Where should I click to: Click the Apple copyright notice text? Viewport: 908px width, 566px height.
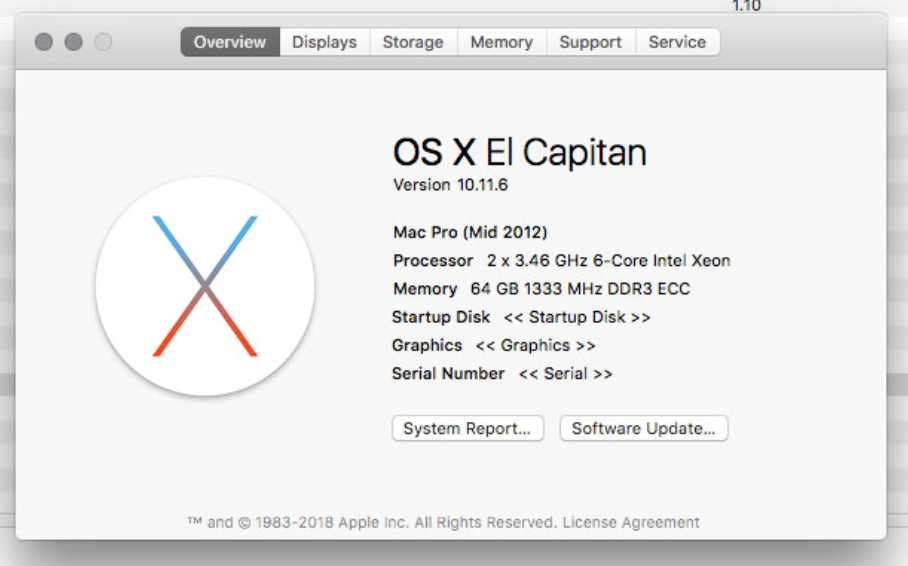click(372, 523)
